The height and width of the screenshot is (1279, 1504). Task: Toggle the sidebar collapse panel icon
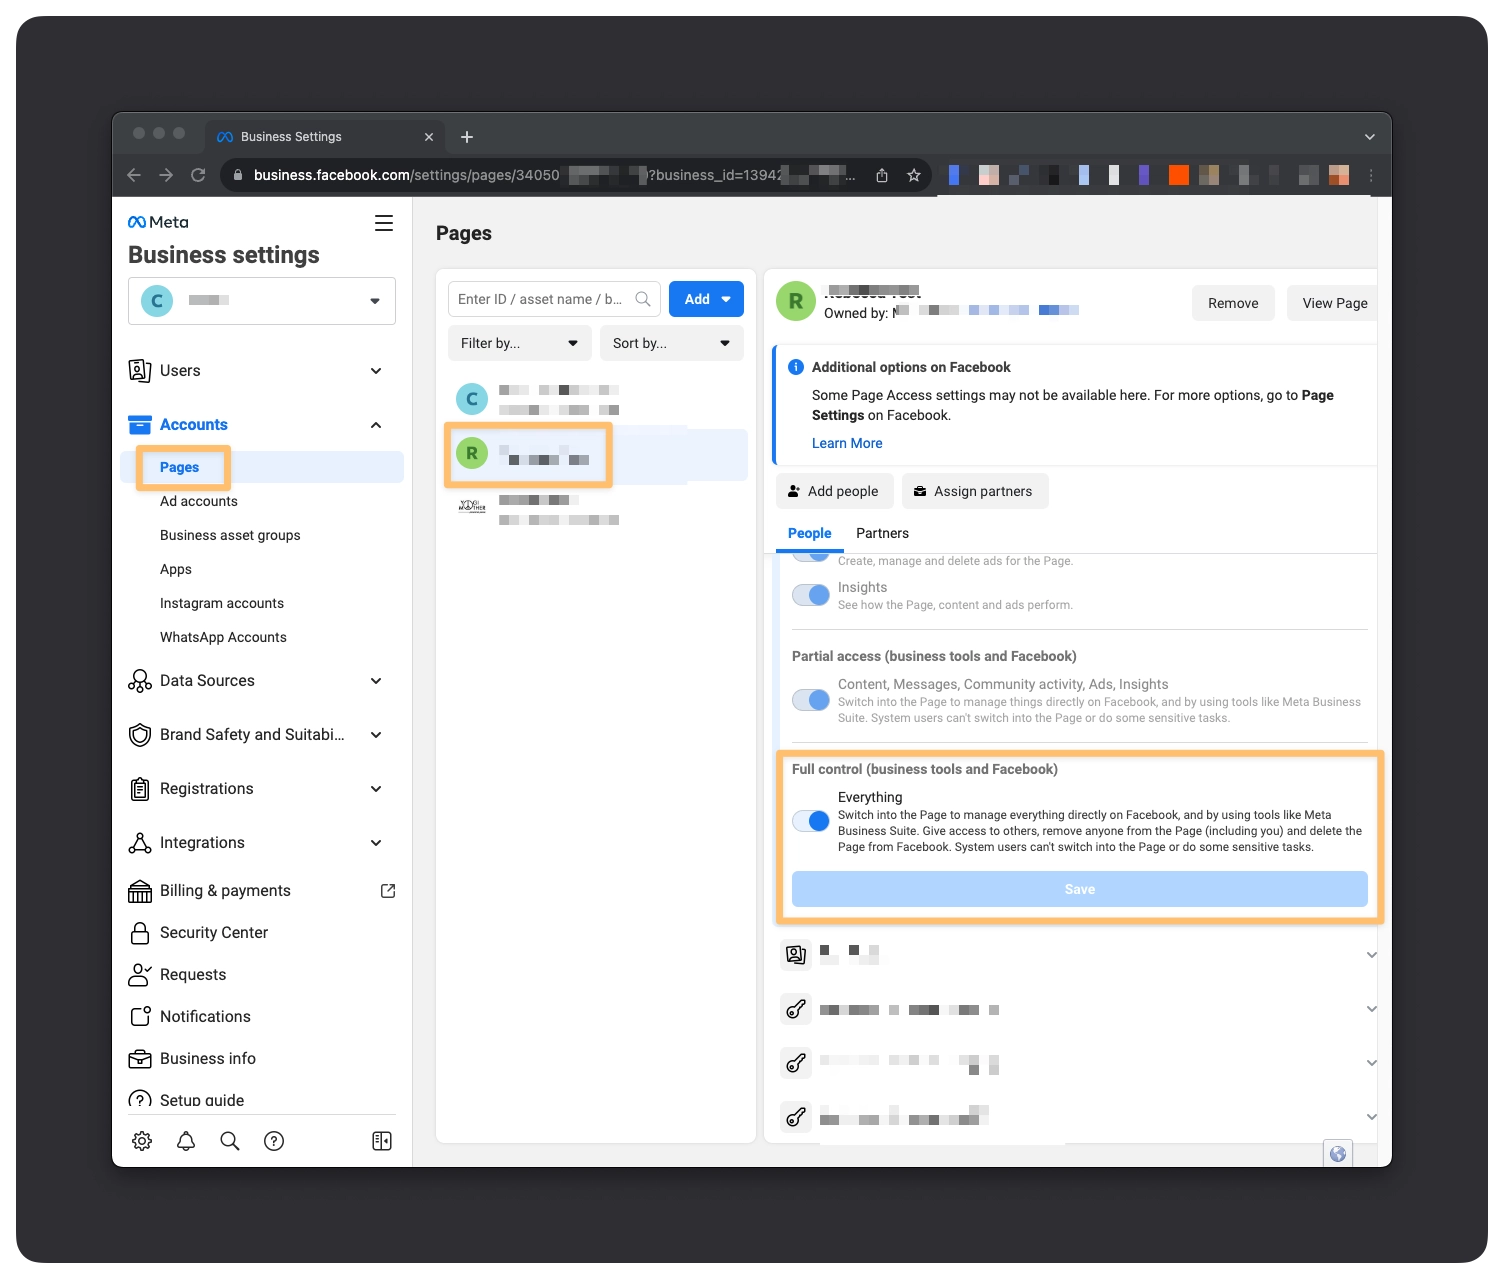[382, 1141]
